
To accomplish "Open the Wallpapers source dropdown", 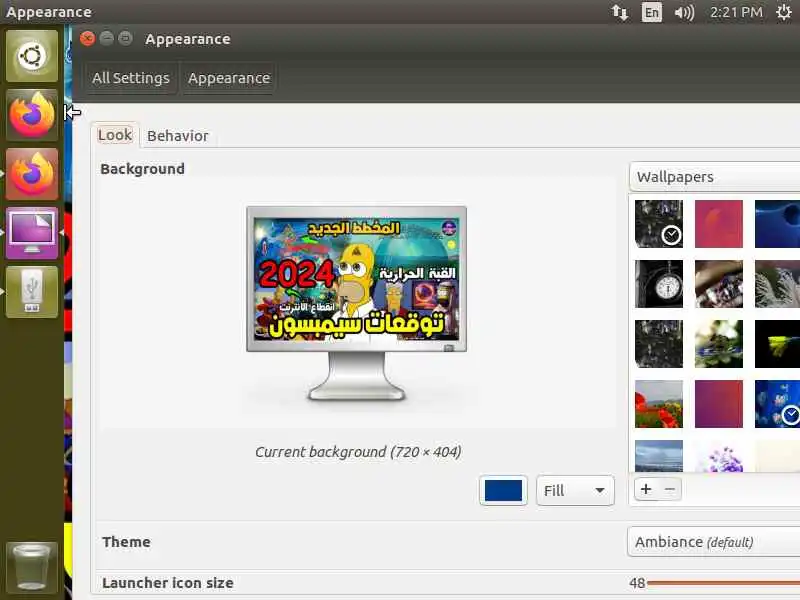I will click(x=714, y=177).
